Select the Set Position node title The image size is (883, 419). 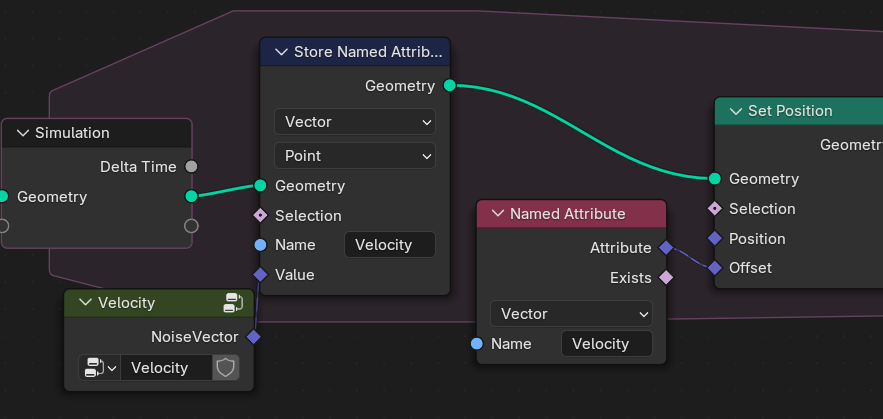790,112
